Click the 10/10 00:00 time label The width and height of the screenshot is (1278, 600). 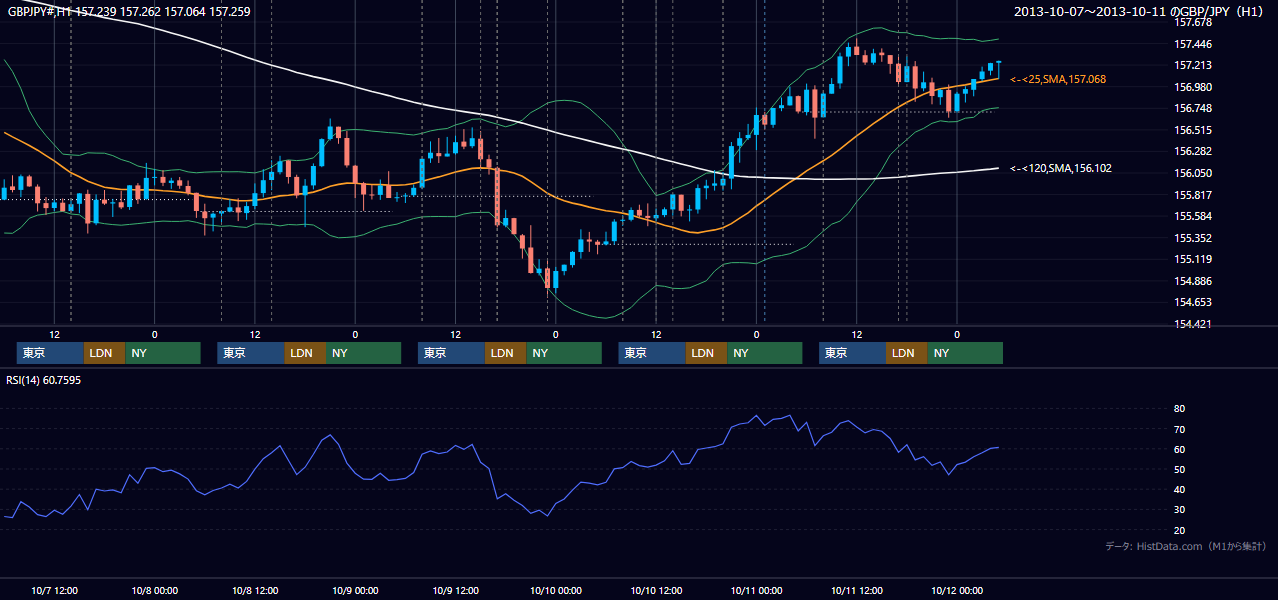(x=555, y=590)
